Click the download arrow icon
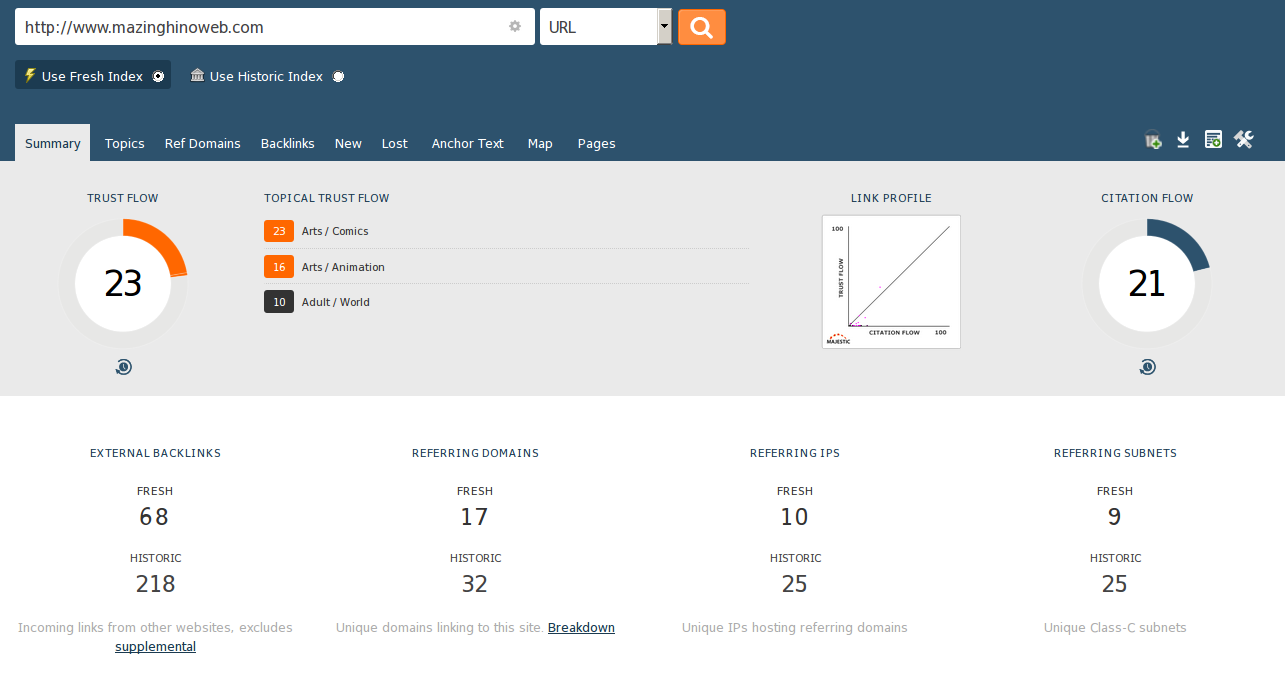This screenshot has height=692, width=1285. click(x=1183, y=140)
